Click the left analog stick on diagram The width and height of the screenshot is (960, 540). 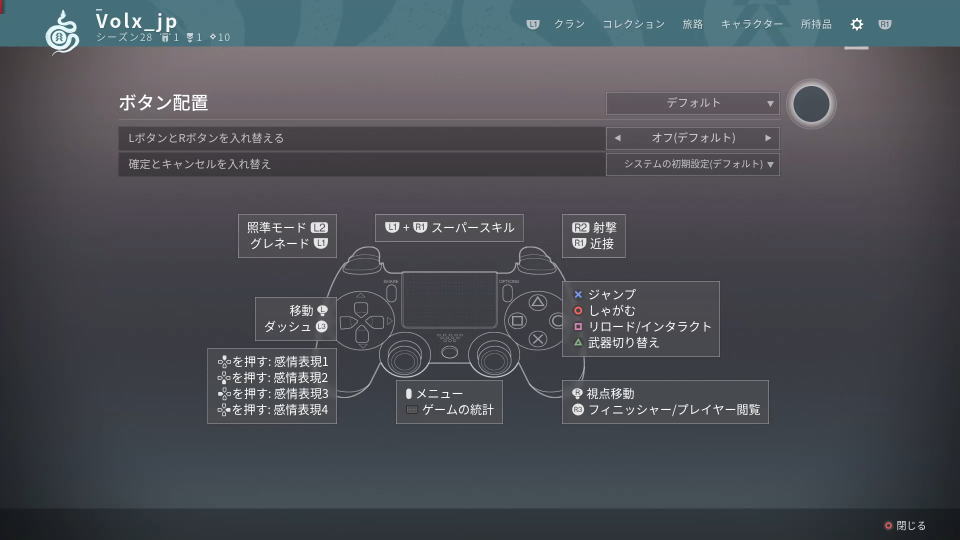[403, 357]
